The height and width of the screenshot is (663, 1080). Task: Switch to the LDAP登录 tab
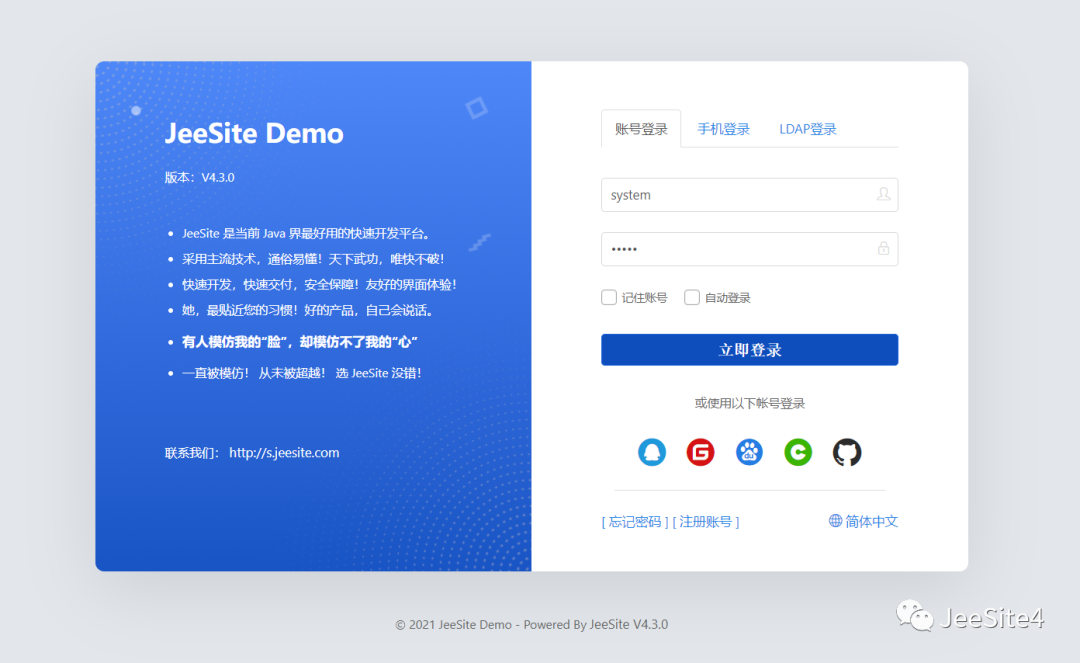[x=807, y=129]
